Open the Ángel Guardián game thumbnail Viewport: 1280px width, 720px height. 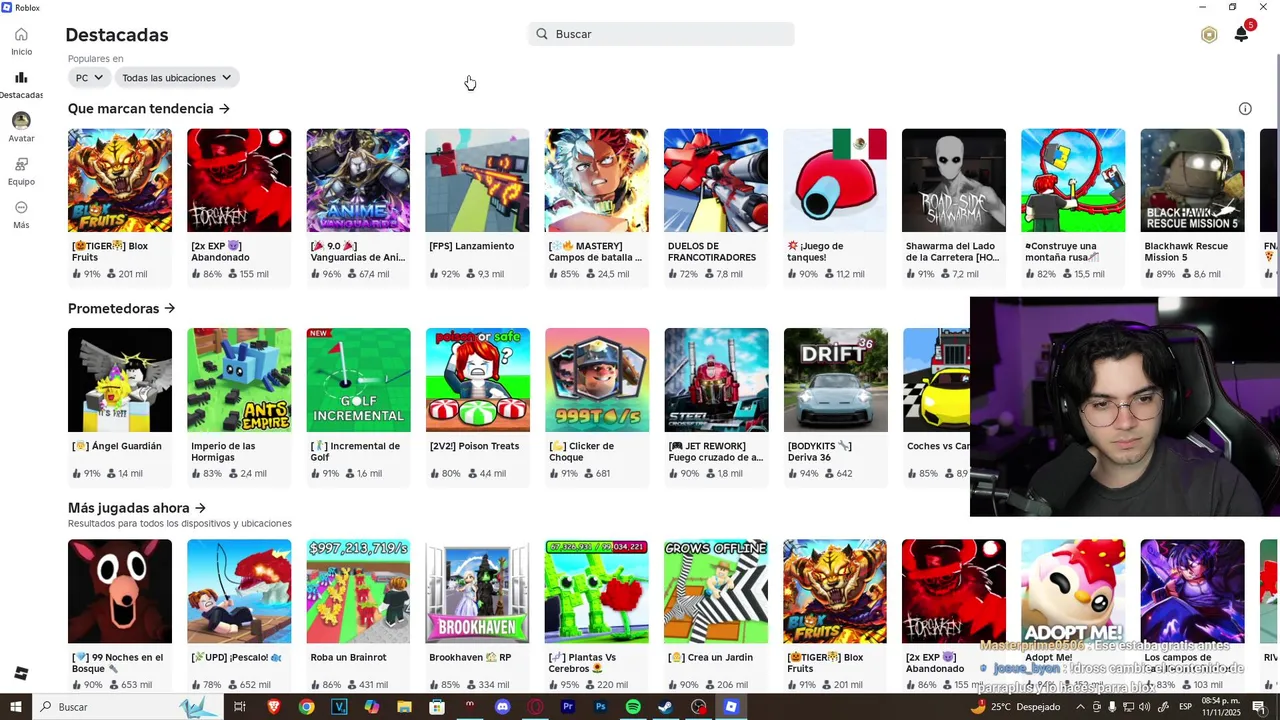(x=120, y=380)
